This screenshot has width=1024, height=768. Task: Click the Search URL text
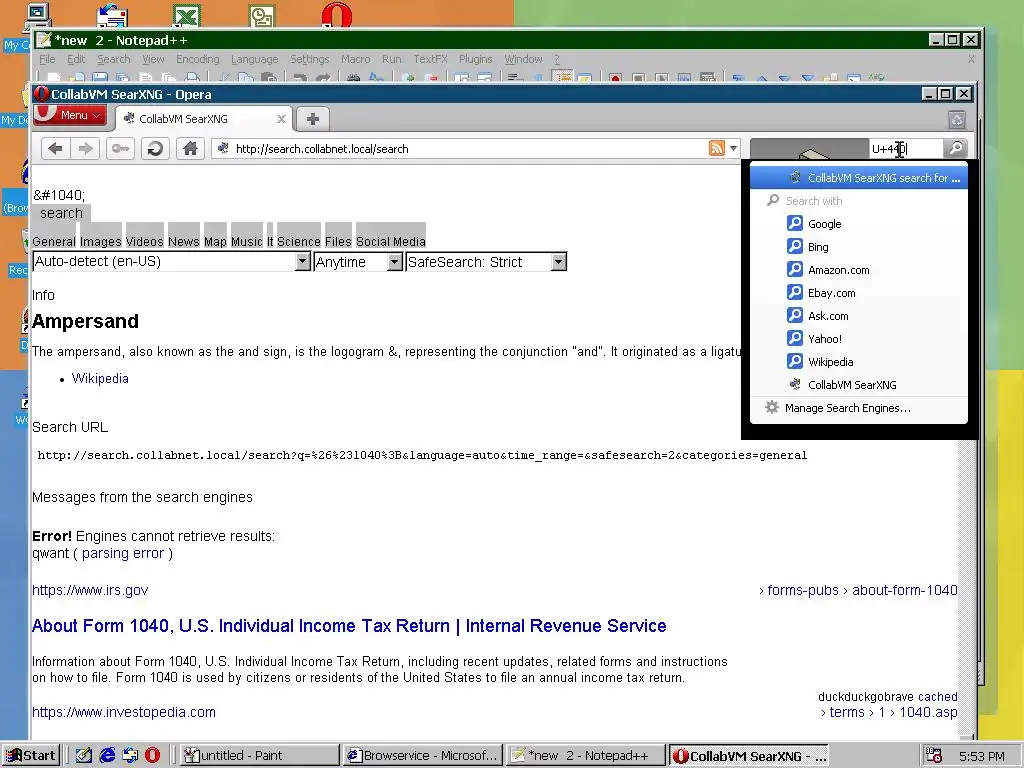tap(70, 427)
